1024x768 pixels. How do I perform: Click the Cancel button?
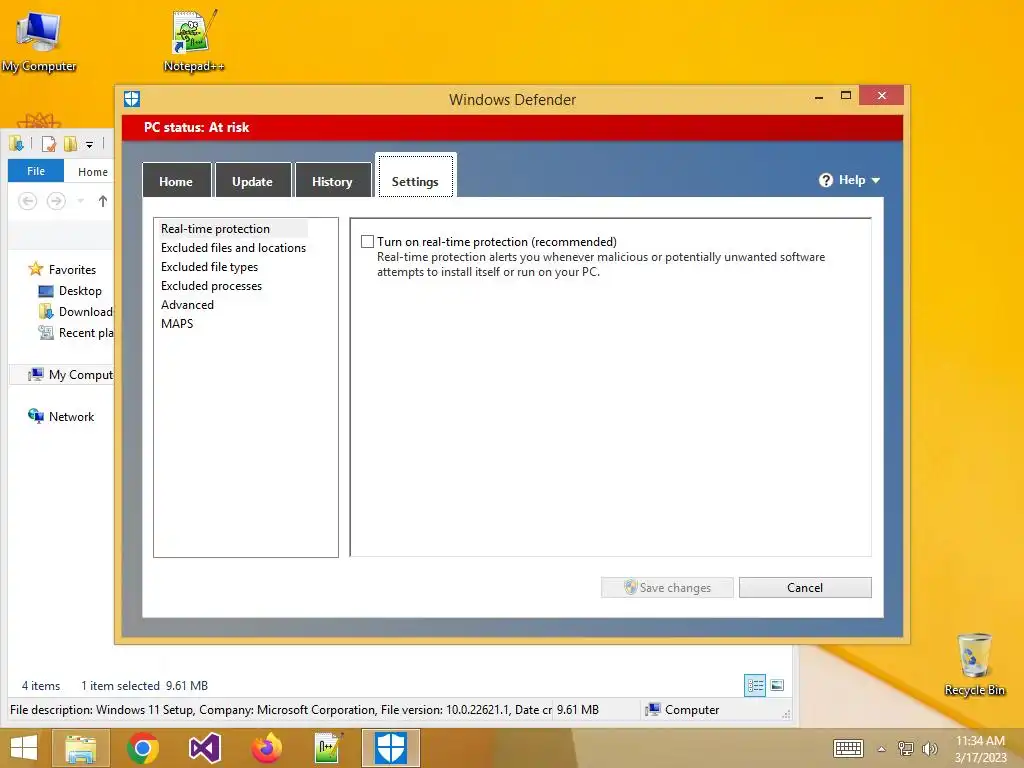coord(805,587)
